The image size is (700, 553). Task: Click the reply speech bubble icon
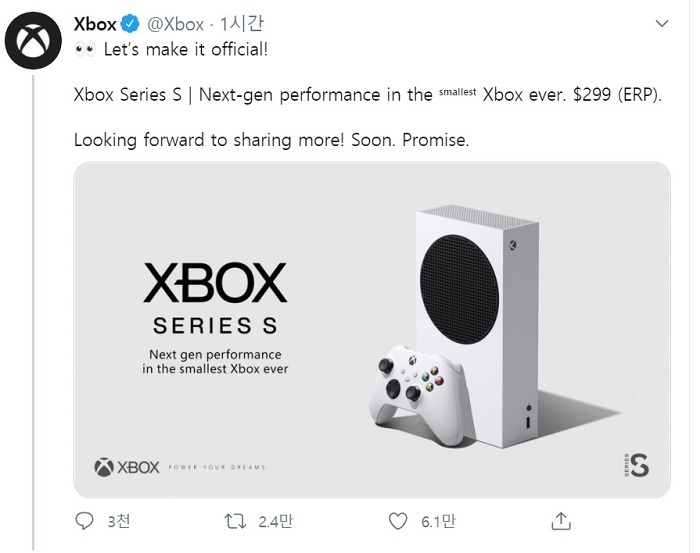click(85, 521)
